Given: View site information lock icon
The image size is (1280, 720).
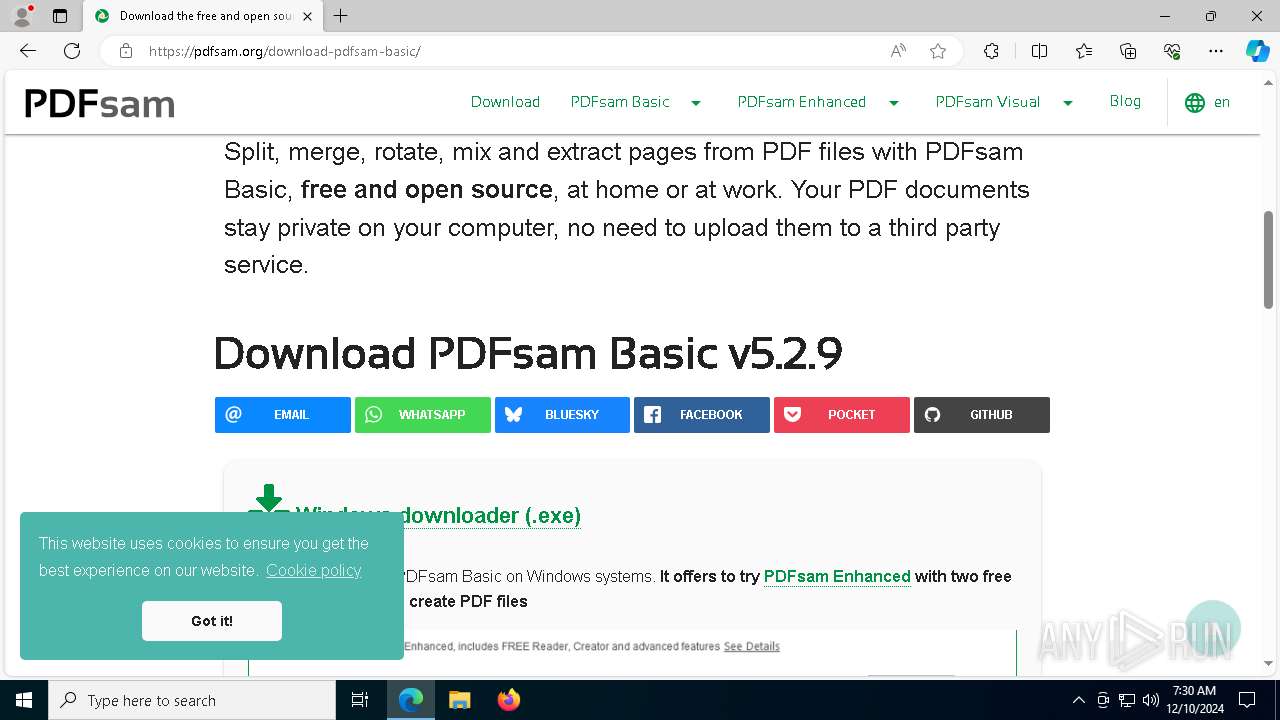Looking at the screenshot, I should click(x=126, y=51).
